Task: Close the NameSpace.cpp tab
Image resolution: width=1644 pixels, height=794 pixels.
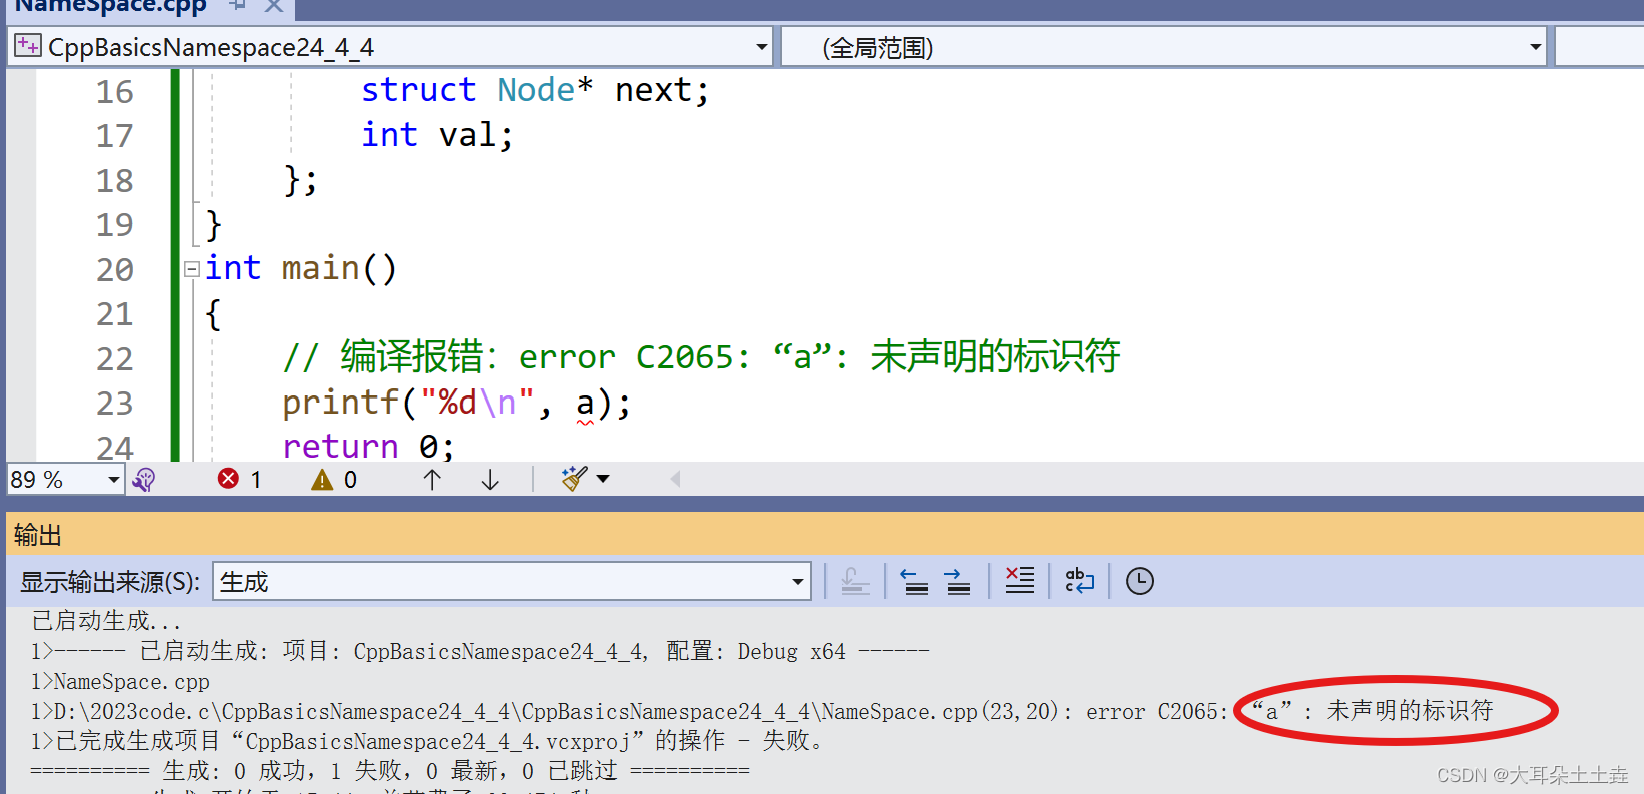Action: (x=274, y=6)
